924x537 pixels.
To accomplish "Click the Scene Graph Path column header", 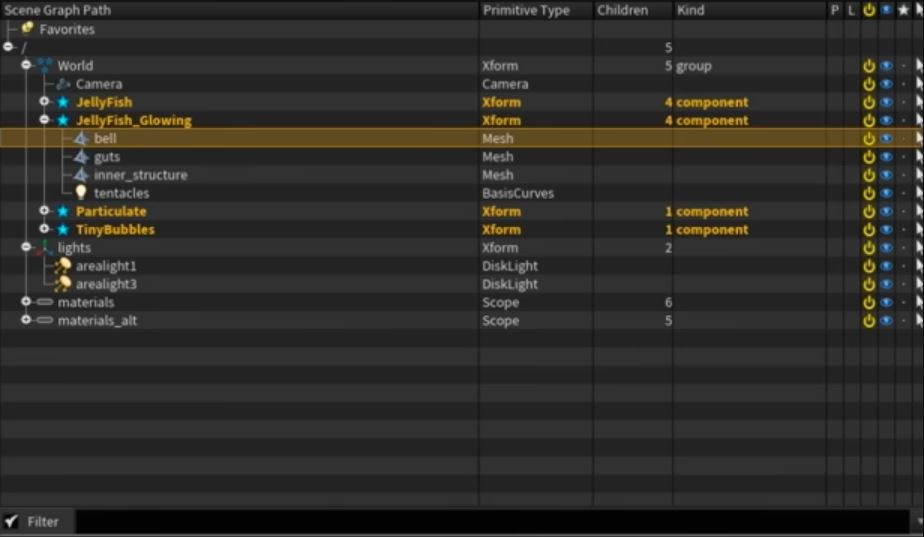I will point(239,10).
